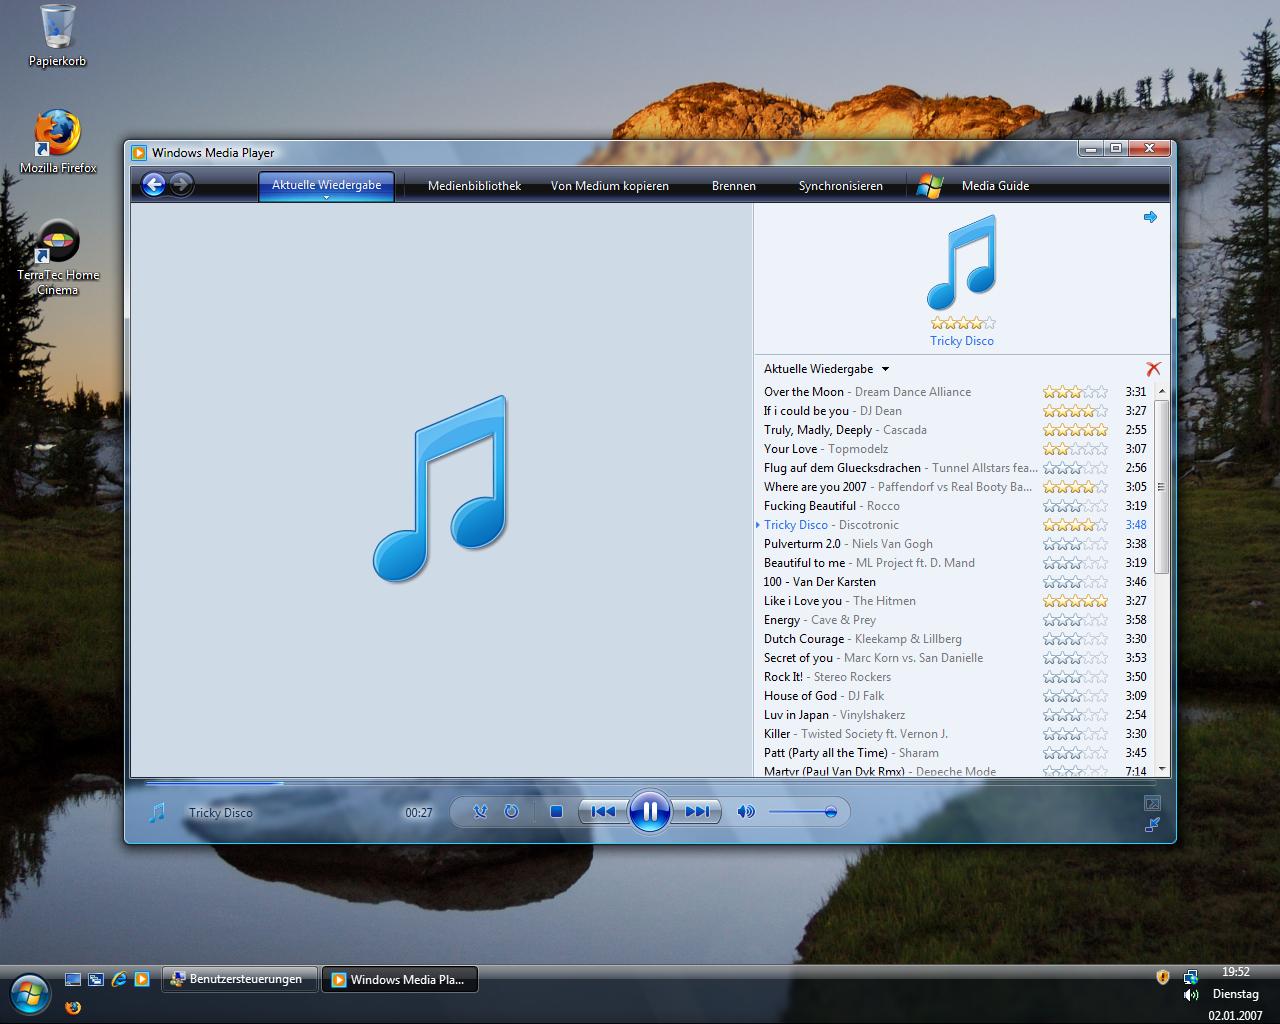The image size is (1280, 1024).
Task: Select Rock It! by Stereo Rockers
Action: [x=955, y=677]
